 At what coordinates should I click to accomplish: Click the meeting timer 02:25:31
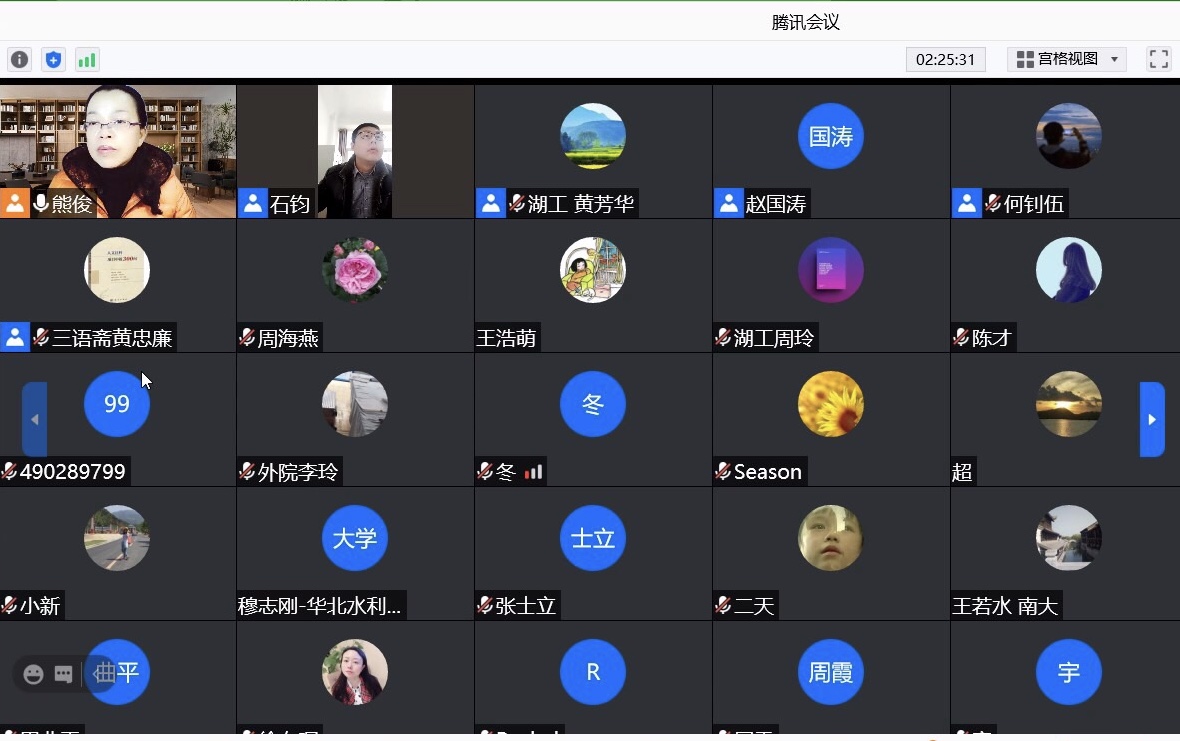tap(945, 59)
